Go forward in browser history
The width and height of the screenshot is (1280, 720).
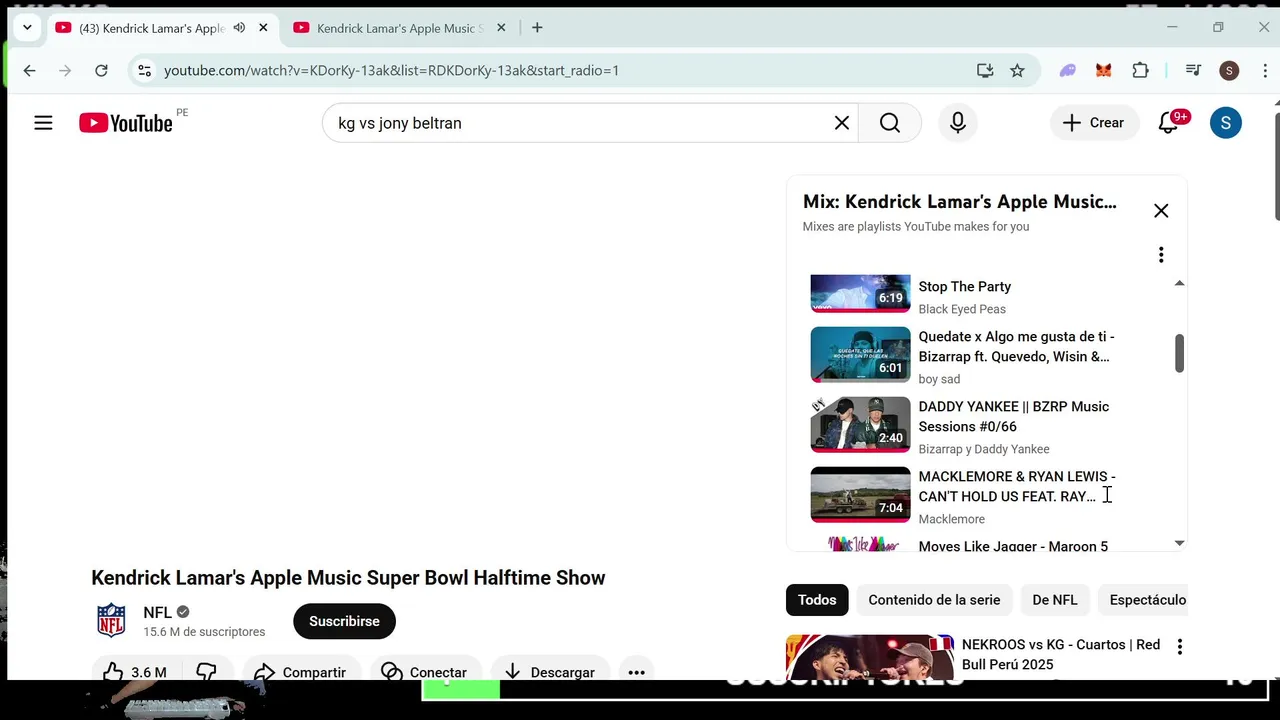65,70
